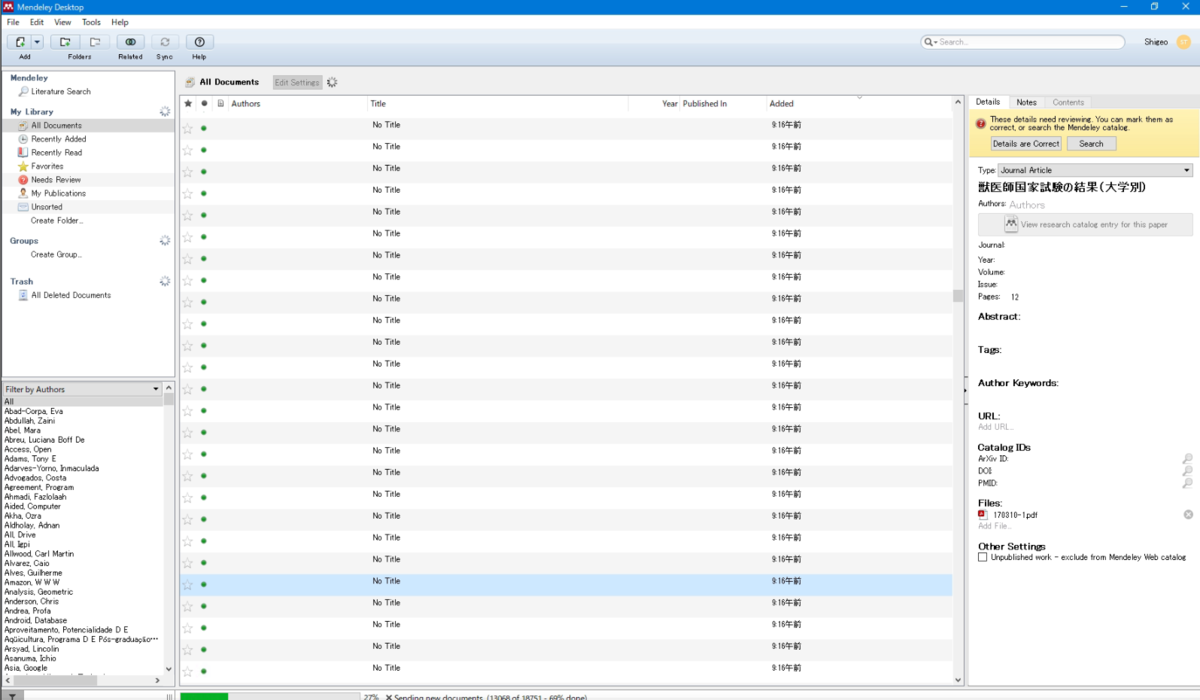Remove attached file 170310-1.pdf icon
This screenshot has width=1200, height=700.
pyautogui.click(x=1188, y=514)
